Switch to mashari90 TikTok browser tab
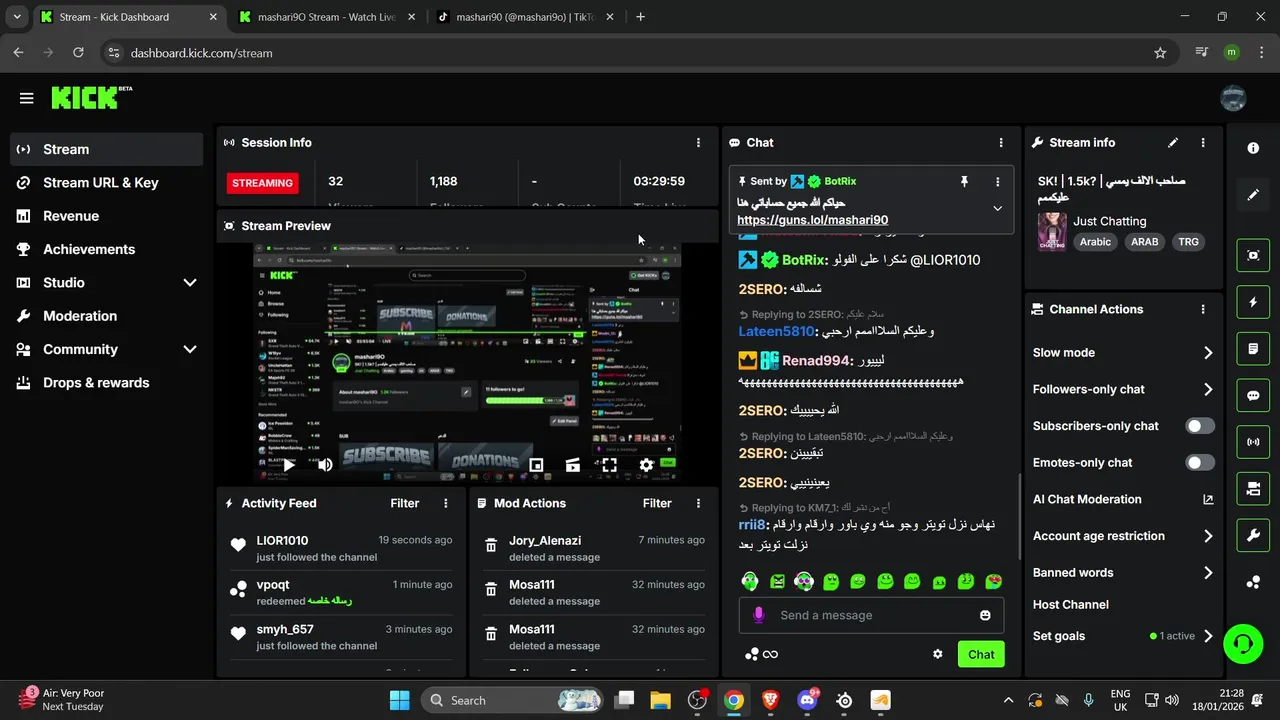This screenshot has width=1280, height=720. point(526,17)
